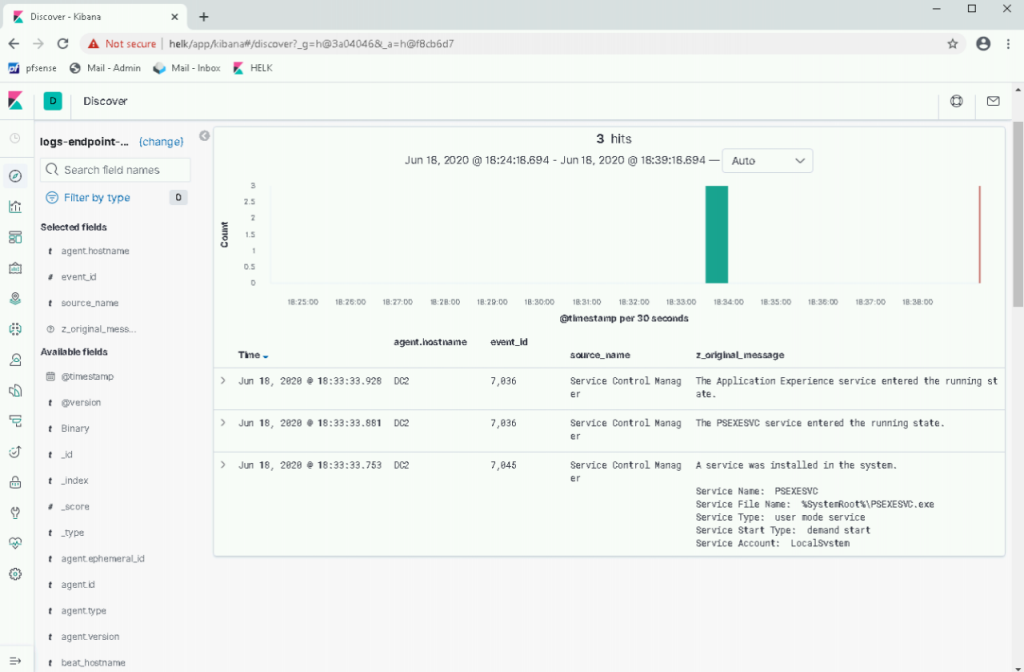The height and width of the screenshot is (672, 1024).
Task: Open the HELK bookmark
Action: 253,68
